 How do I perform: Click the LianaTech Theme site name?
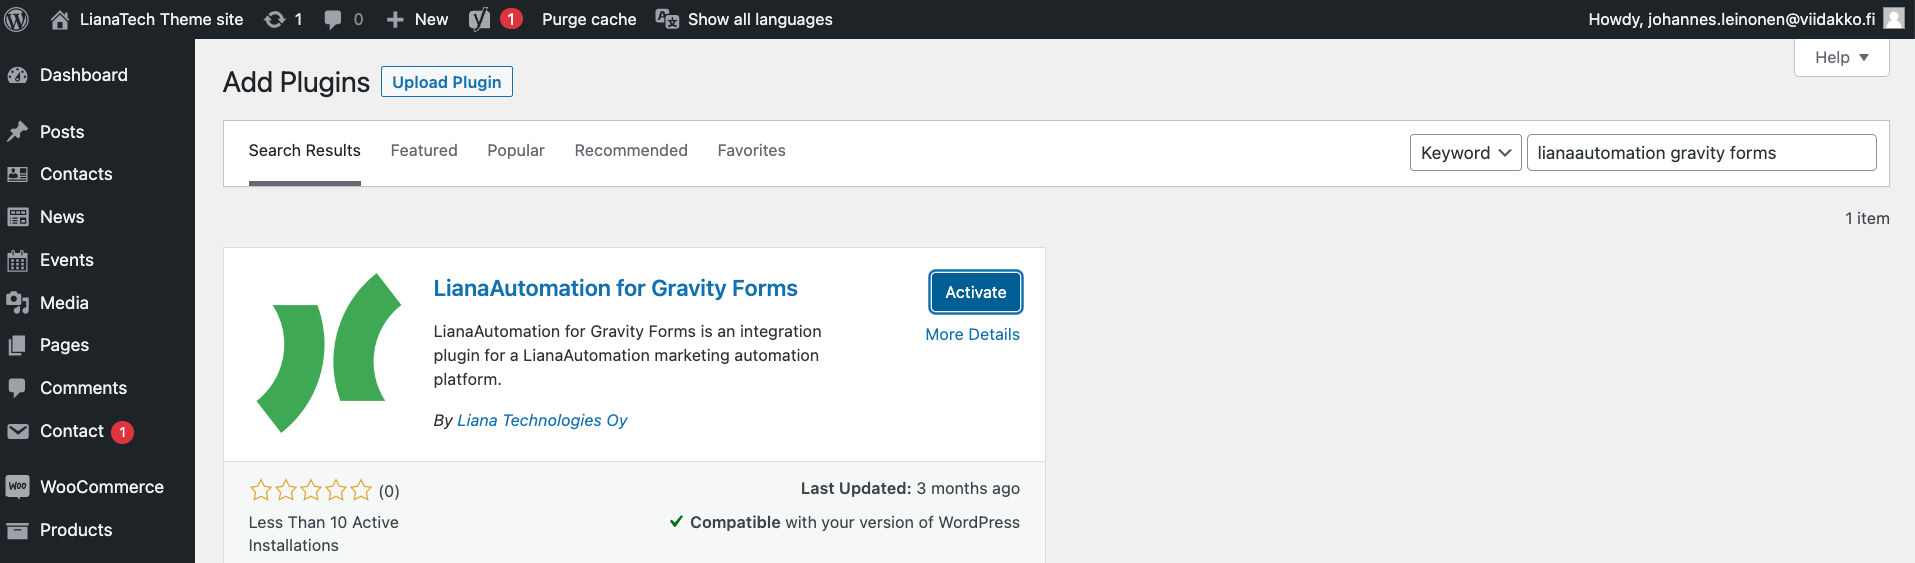pos(161,19)
